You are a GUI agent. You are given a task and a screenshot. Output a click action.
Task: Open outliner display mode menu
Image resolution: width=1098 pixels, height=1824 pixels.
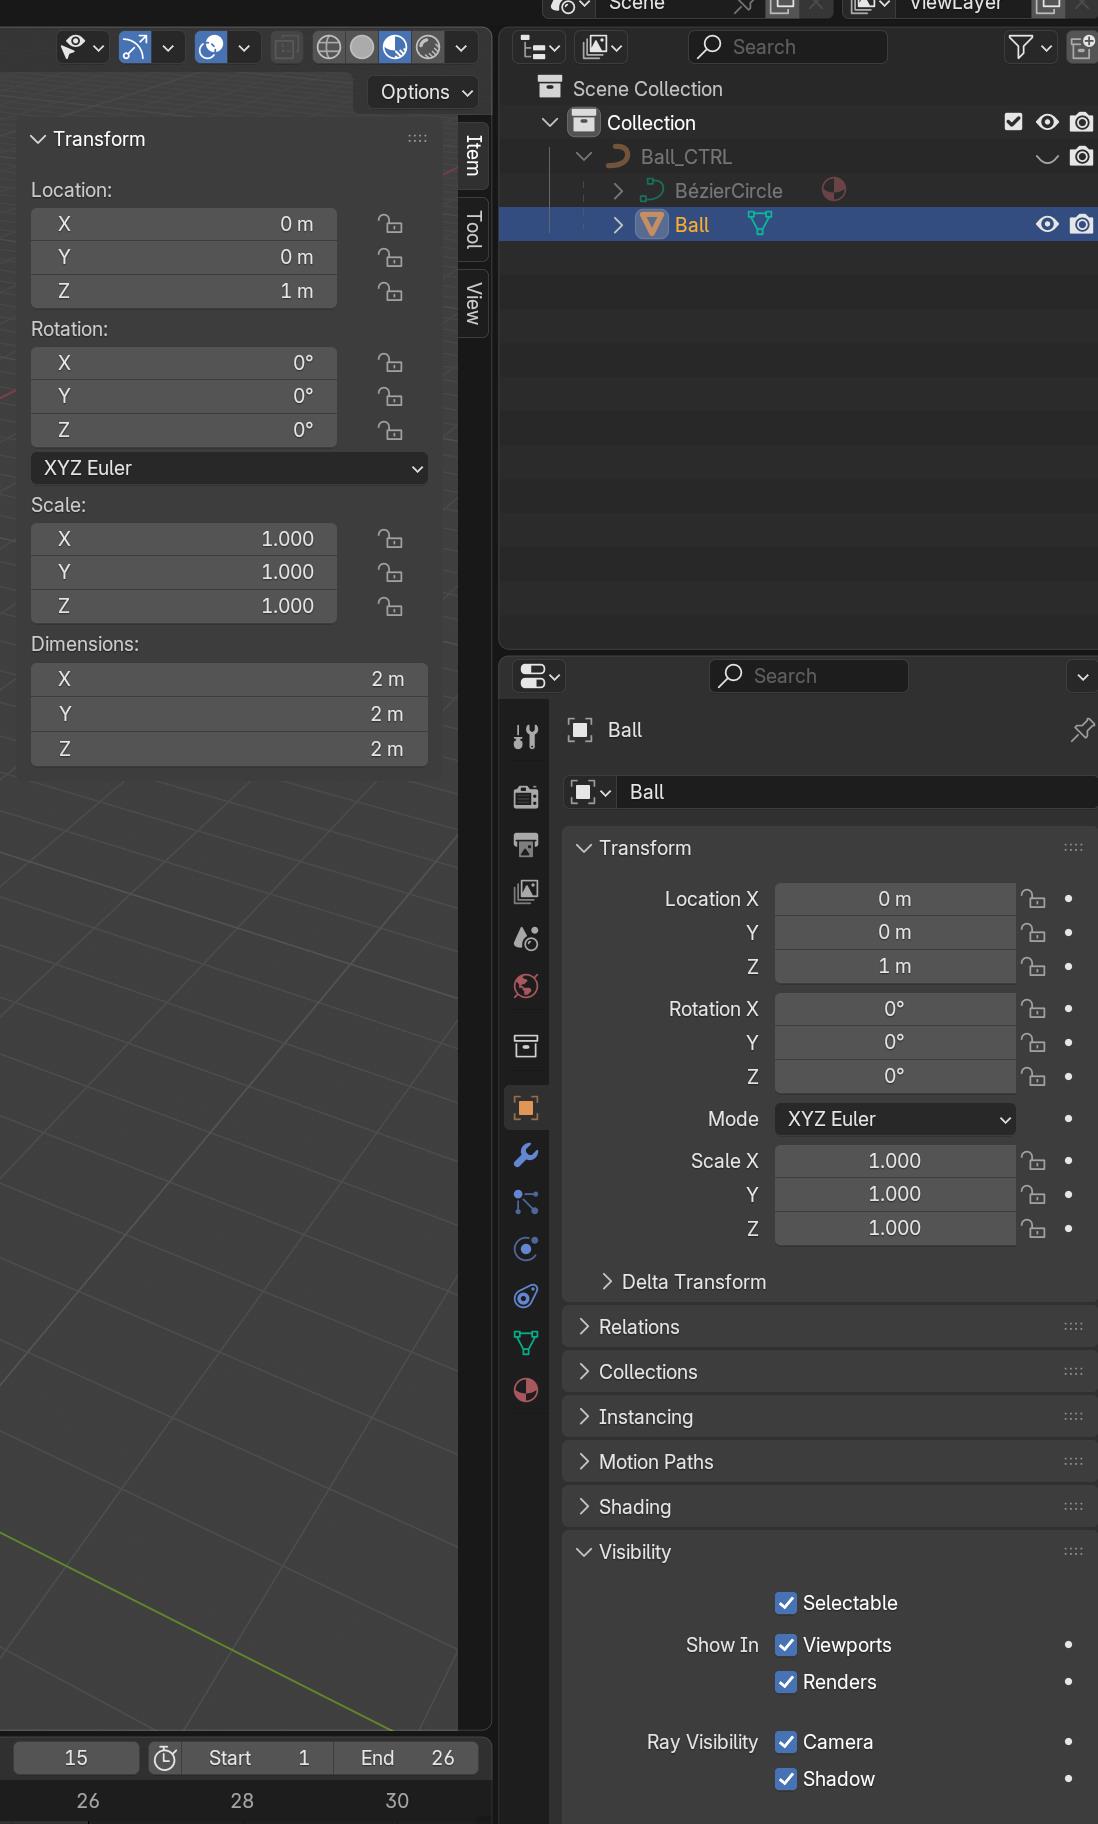coord(602,47)
